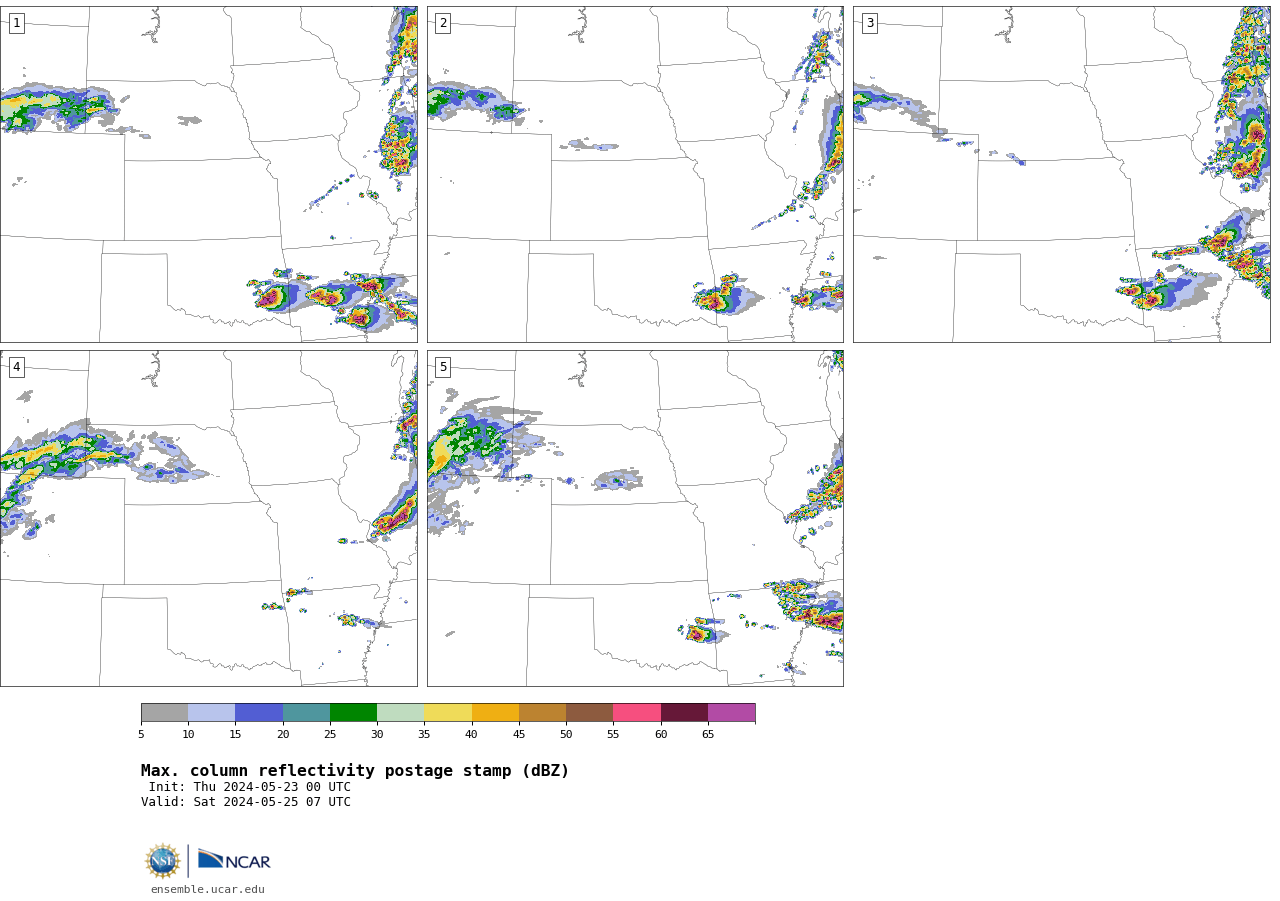Click the tan 45-50 dBZ swatch
This screenshot has height=901, width=1280.
(542, 712)
